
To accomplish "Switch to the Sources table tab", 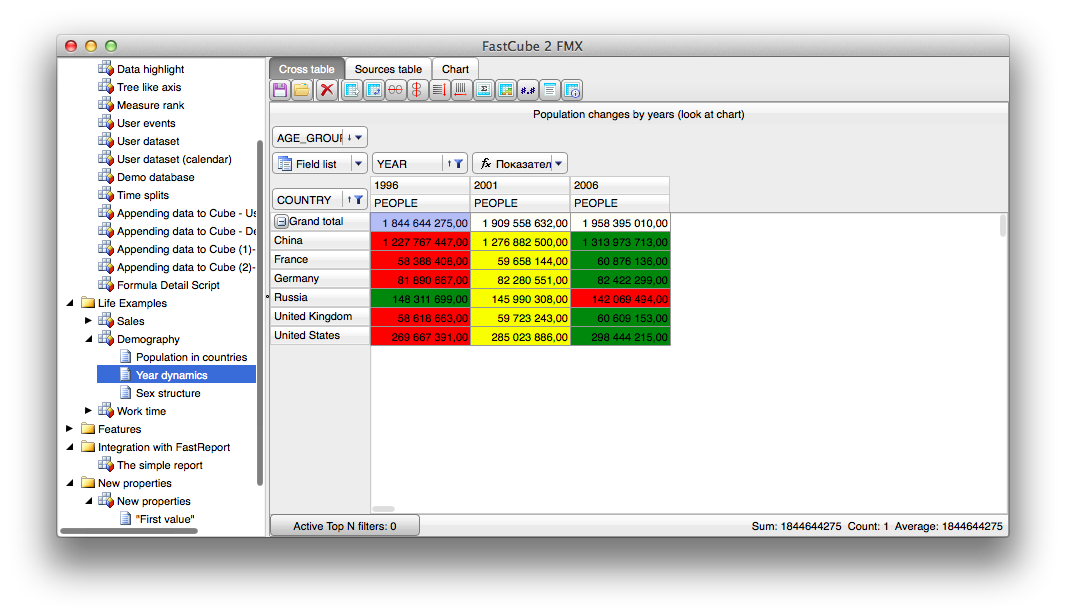I will pyautogui.click(x=388, y=69).
